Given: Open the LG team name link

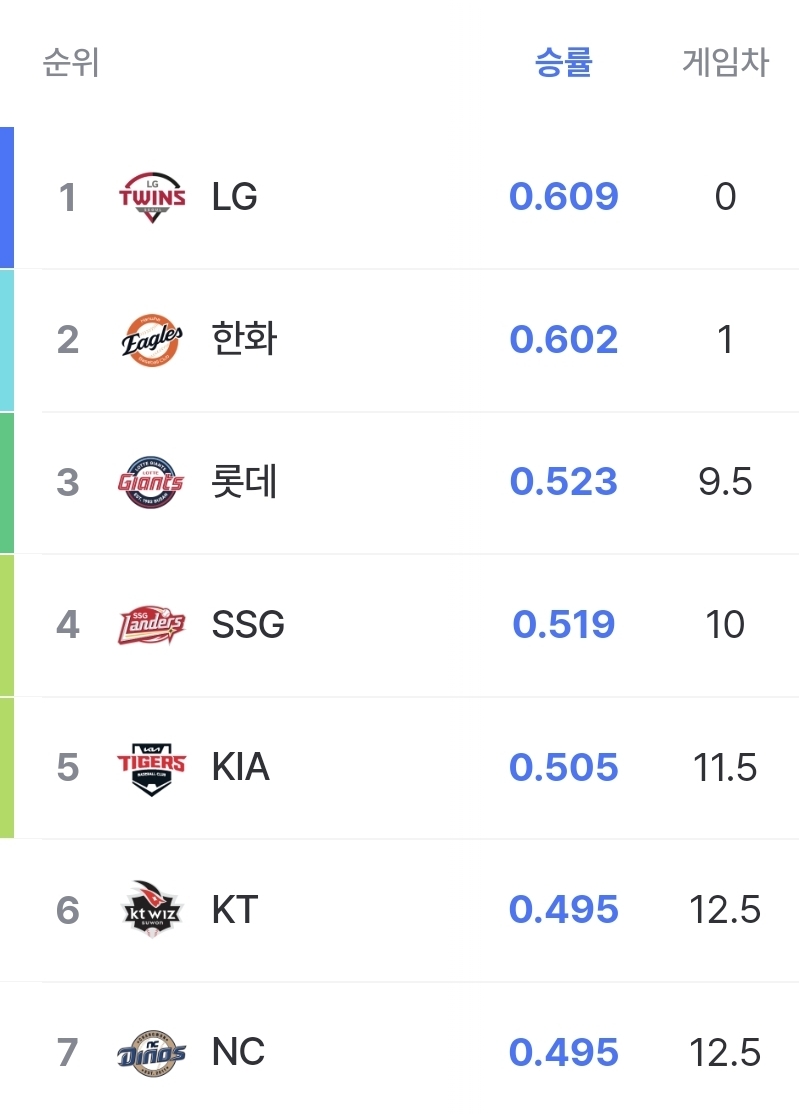Looking at the screenshot, I should pos(234,197).
